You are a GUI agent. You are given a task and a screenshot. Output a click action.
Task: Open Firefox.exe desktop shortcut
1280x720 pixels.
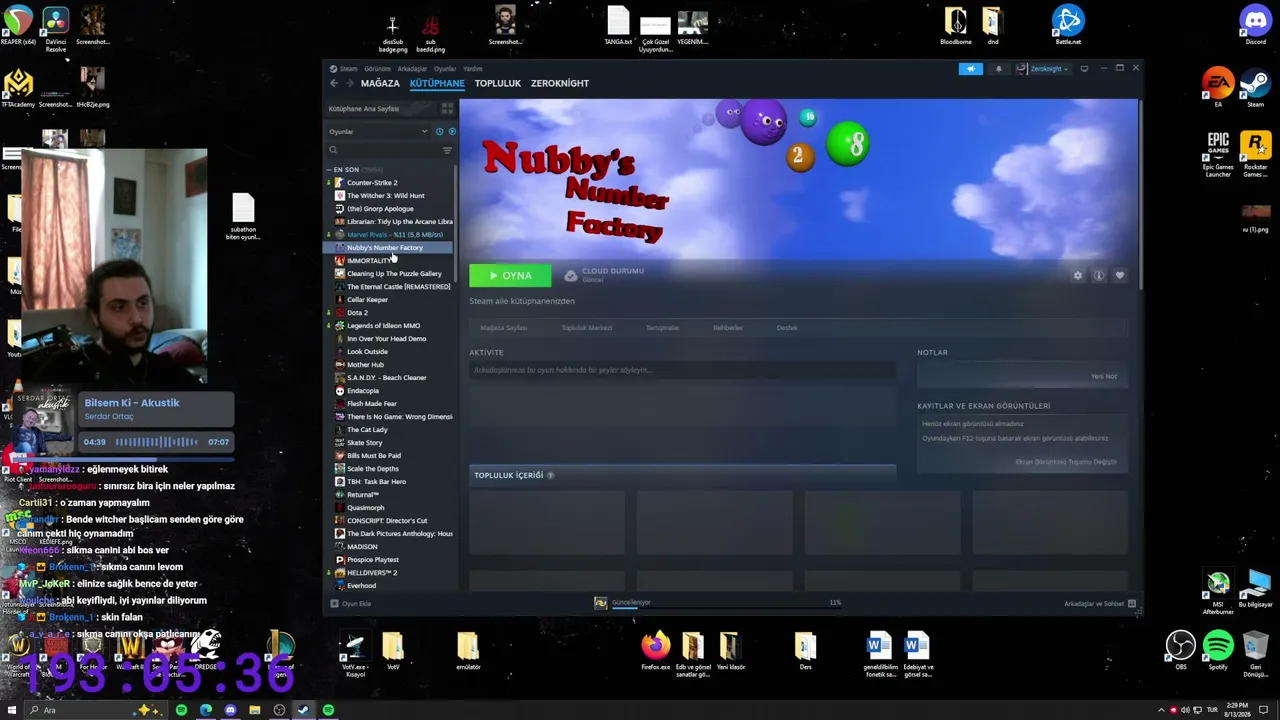[656, 650]
